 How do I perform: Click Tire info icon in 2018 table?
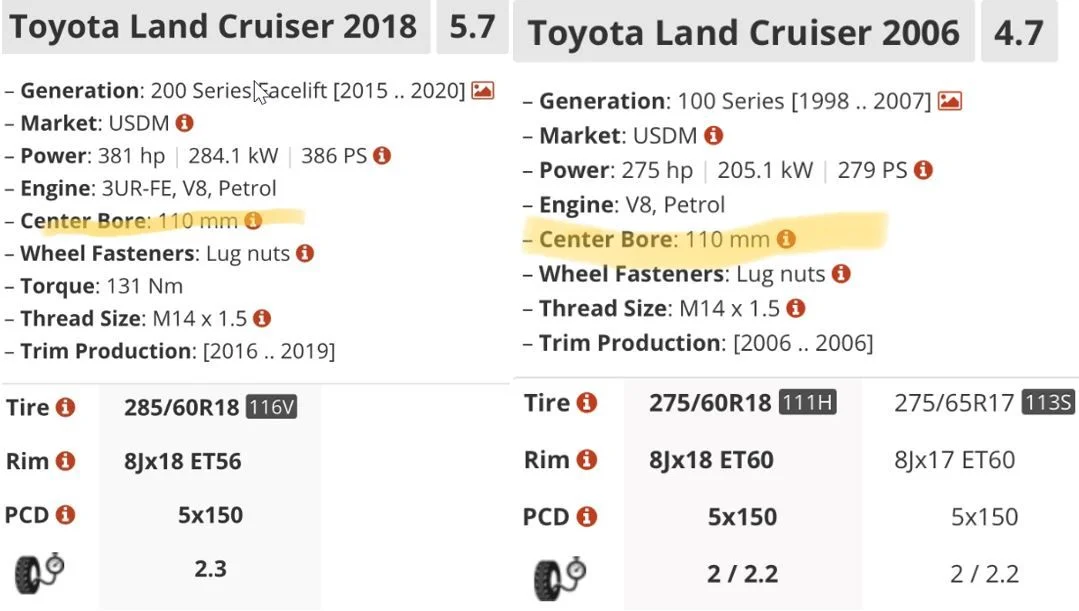click(x=66, y=407)
